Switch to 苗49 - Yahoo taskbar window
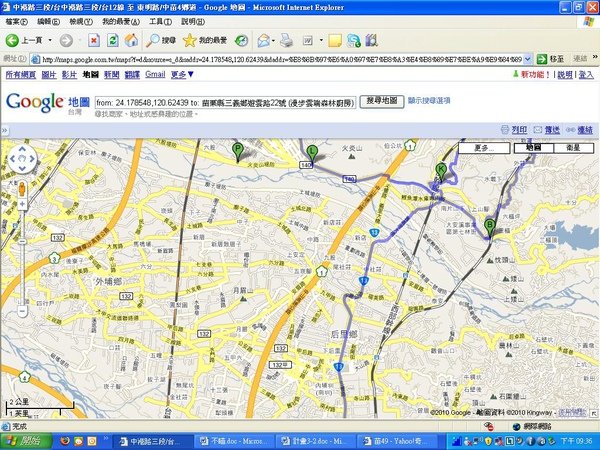Image resolution: width=600 pixels, height=450 pixels. coord(396,441)
